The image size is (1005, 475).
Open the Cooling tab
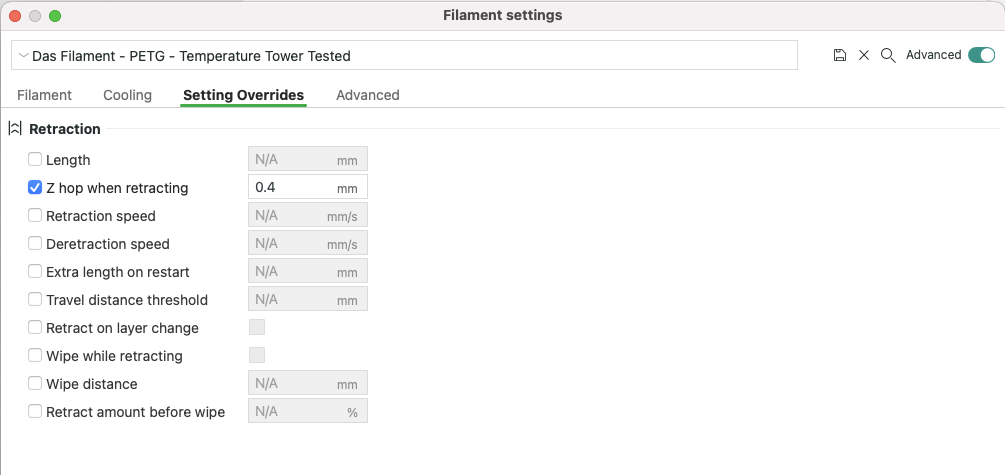(127, 95)
